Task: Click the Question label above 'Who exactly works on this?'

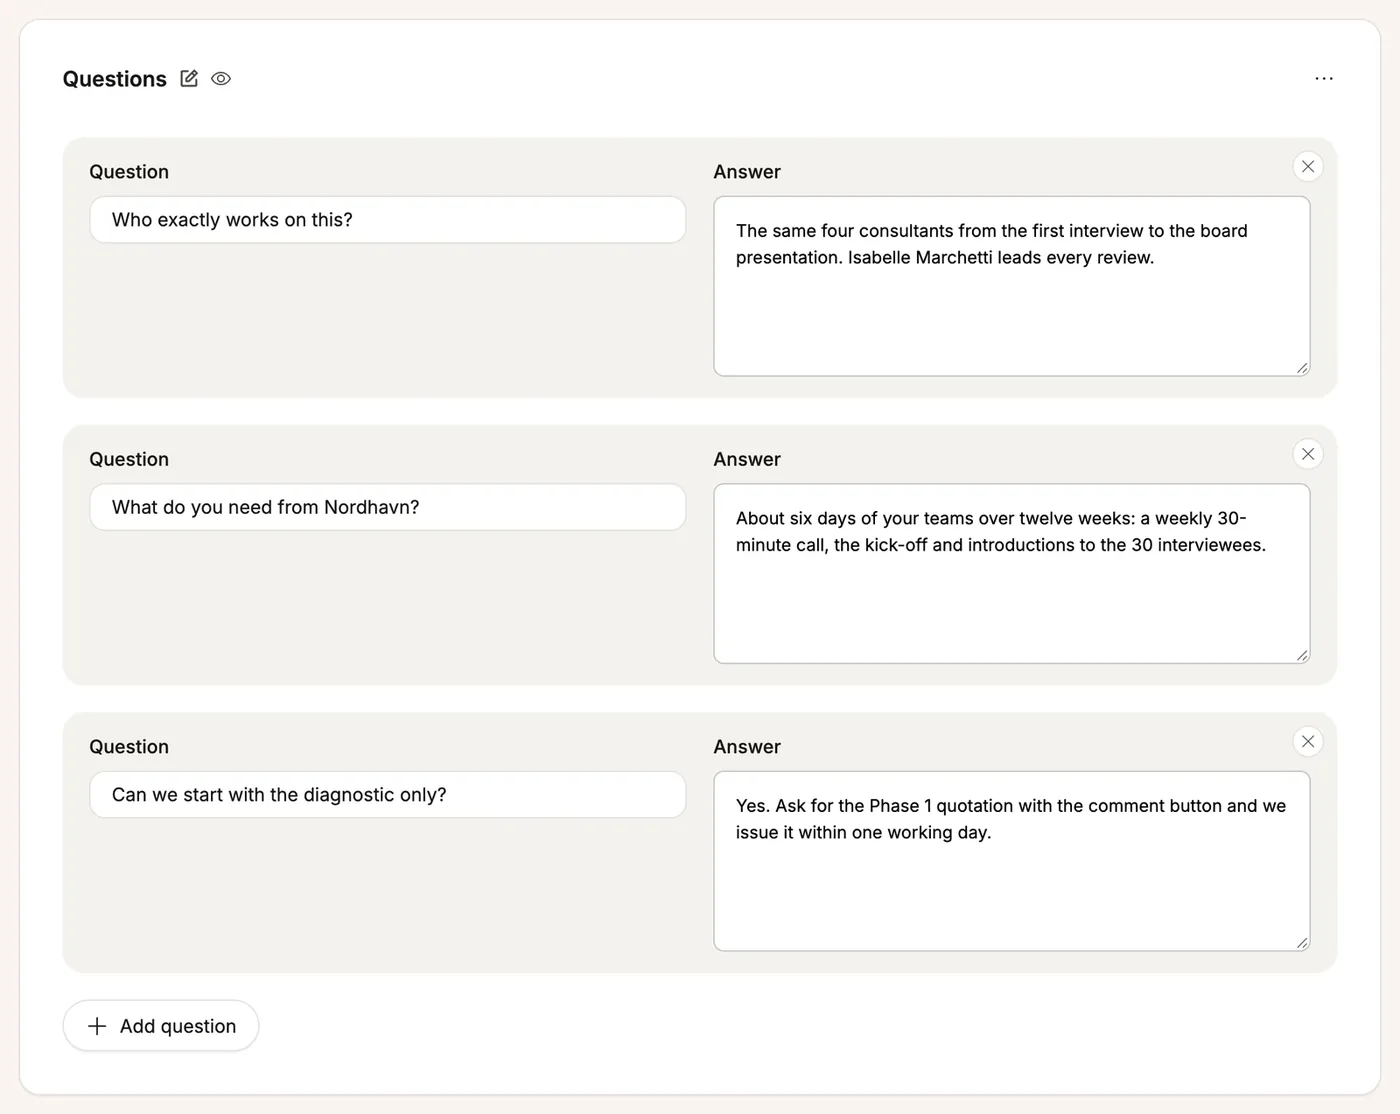Action: tap(129, 172)
